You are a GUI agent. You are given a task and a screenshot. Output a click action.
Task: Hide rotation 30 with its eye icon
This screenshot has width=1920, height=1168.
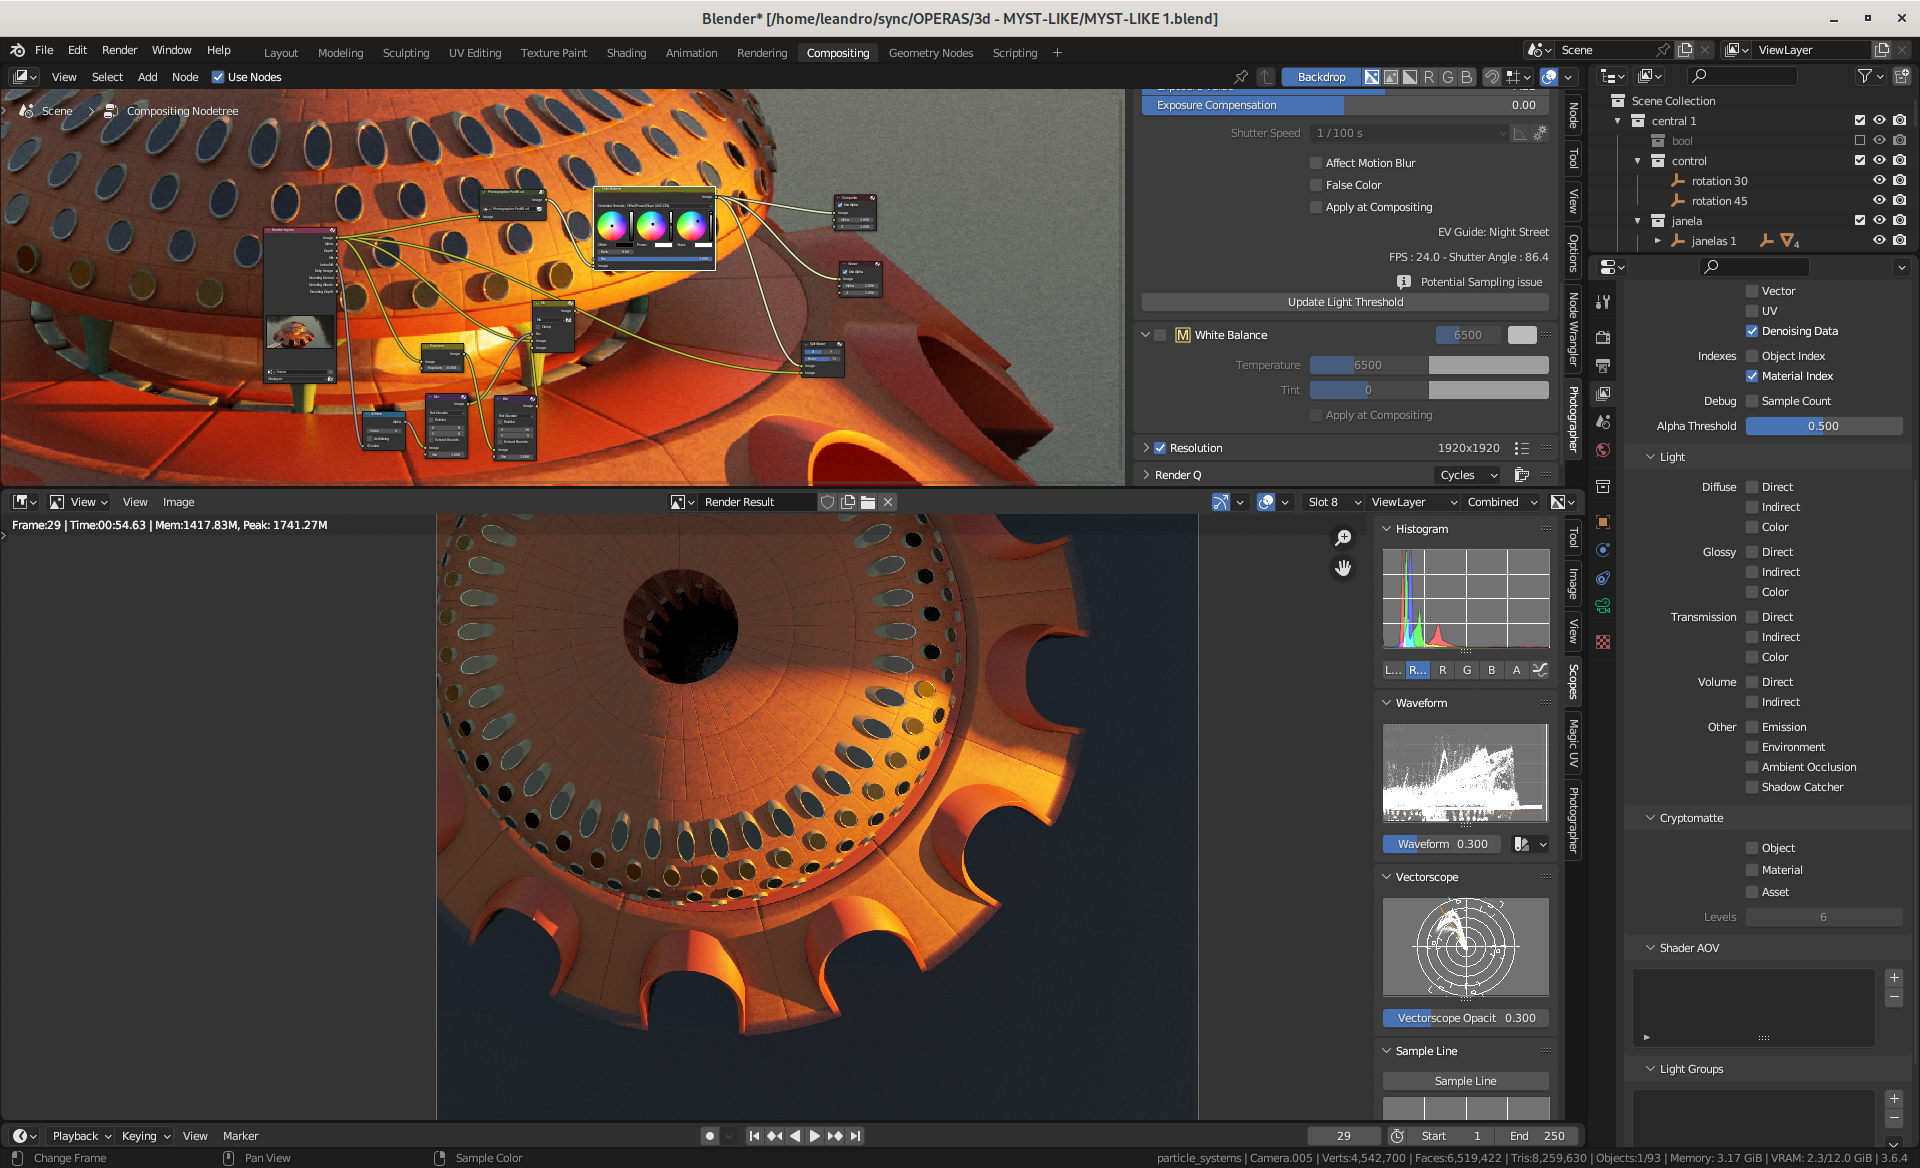[1879, 181]
